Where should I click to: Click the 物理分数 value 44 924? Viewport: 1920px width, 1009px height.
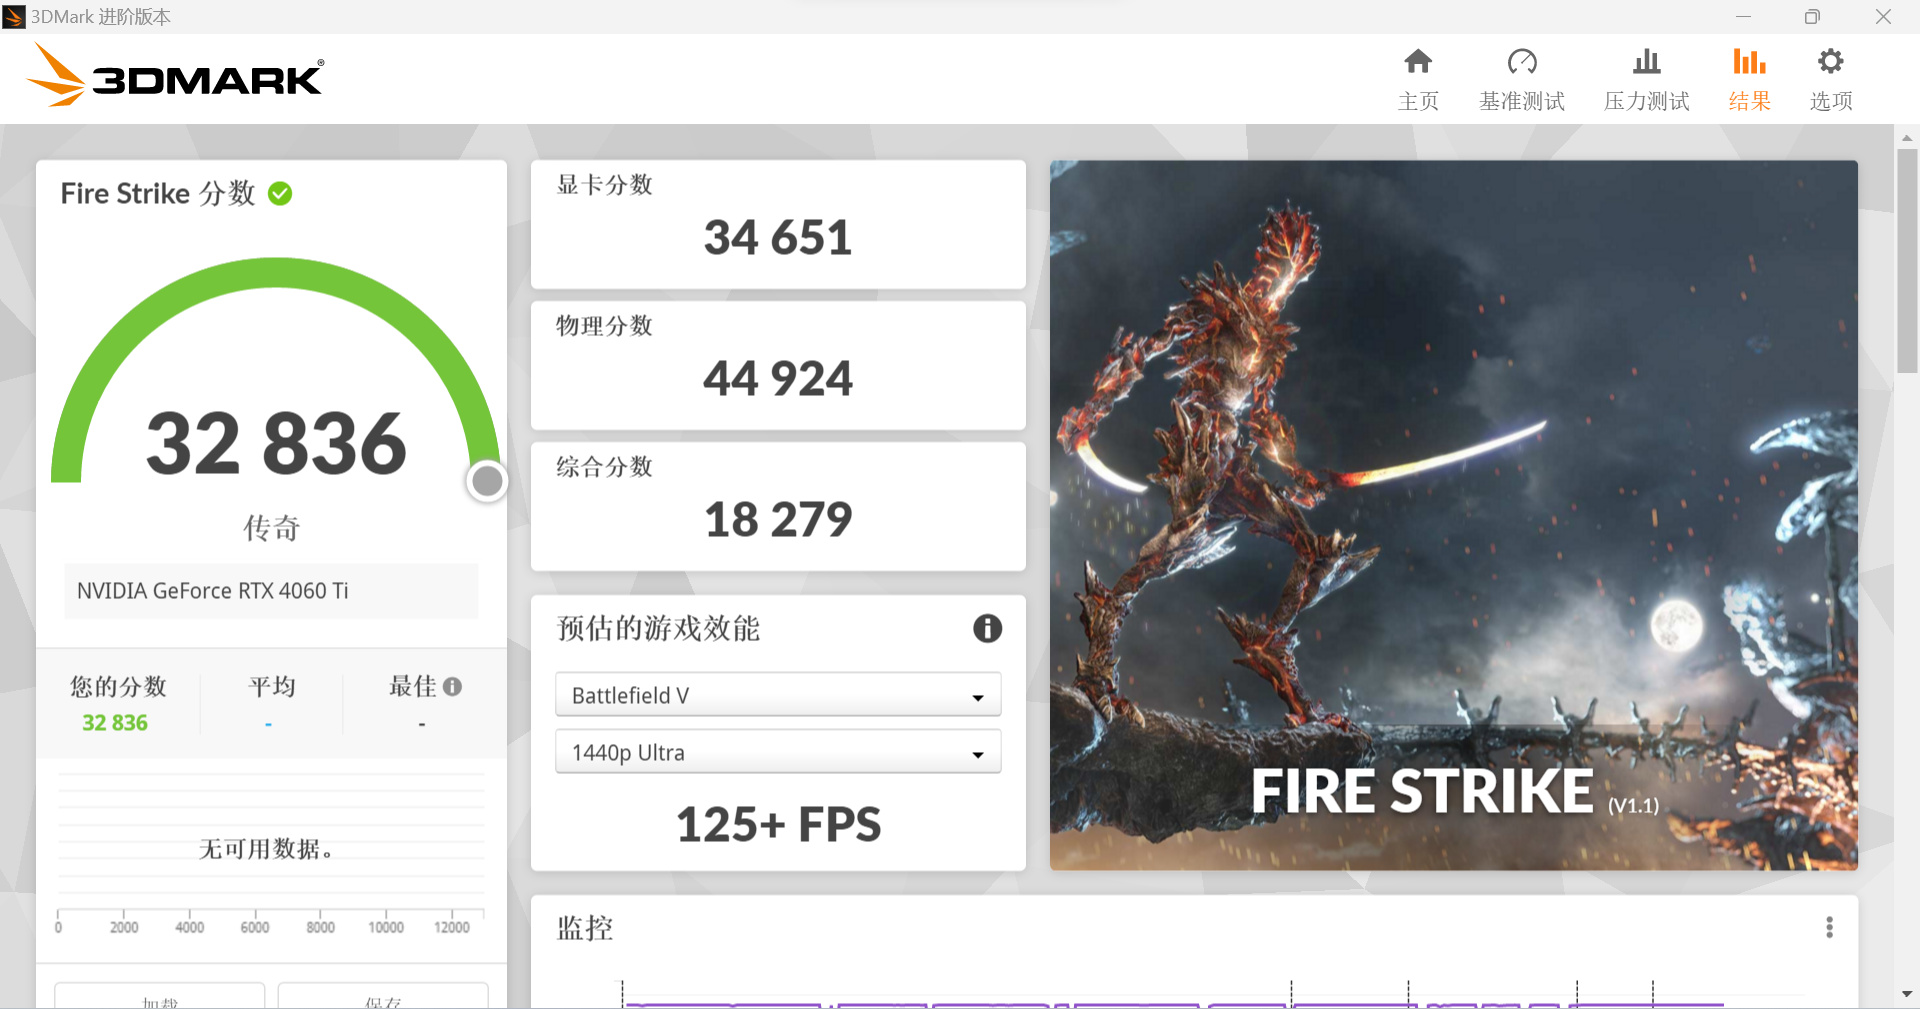coord(778,379)
